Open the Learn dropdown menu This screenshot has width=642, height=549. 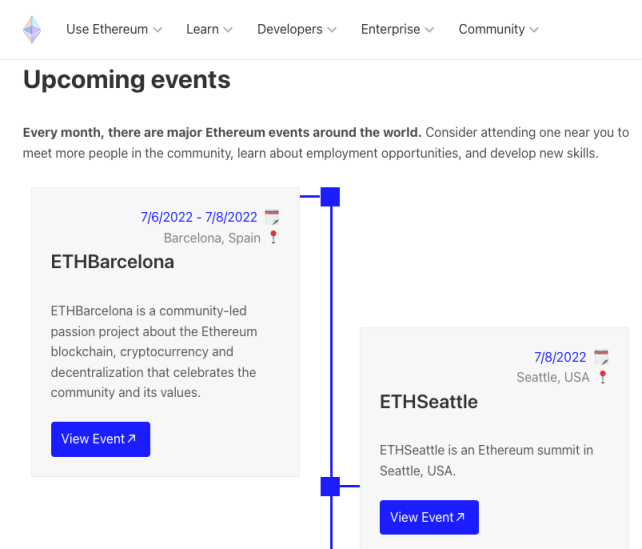pos(209,30)
